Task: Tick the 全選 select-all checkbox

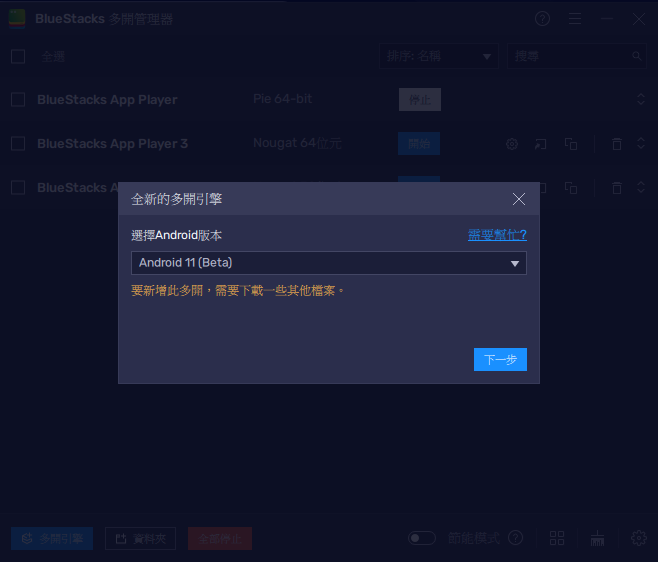Action: pyautogui.click(x=18, y=57)
